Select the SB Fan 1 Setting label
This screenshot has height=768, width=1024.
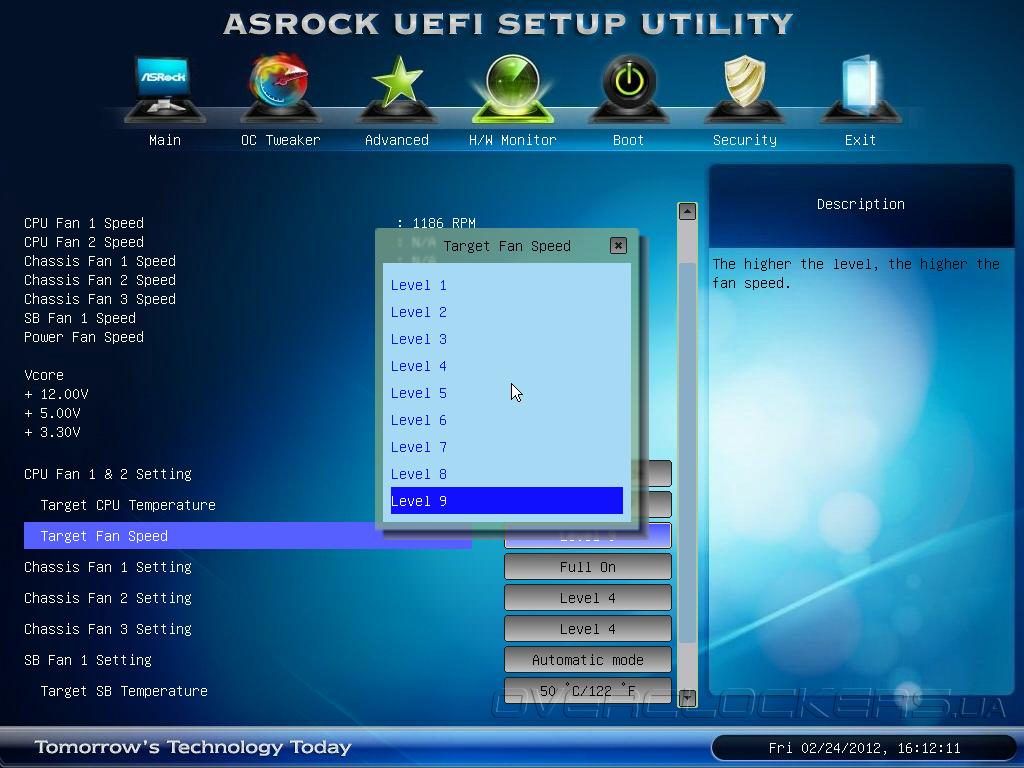click(x=88, y=660)
